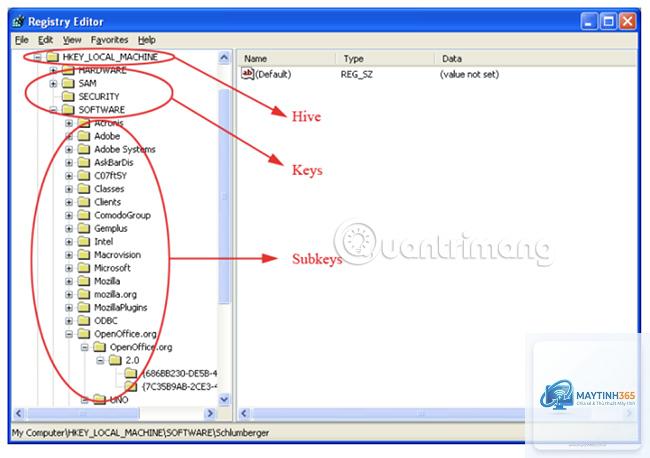The width and height of the screenshot is (650, 458).
Task: Click the tree pane vertical scrollbar thumb
Action: [x=224, y=196]
